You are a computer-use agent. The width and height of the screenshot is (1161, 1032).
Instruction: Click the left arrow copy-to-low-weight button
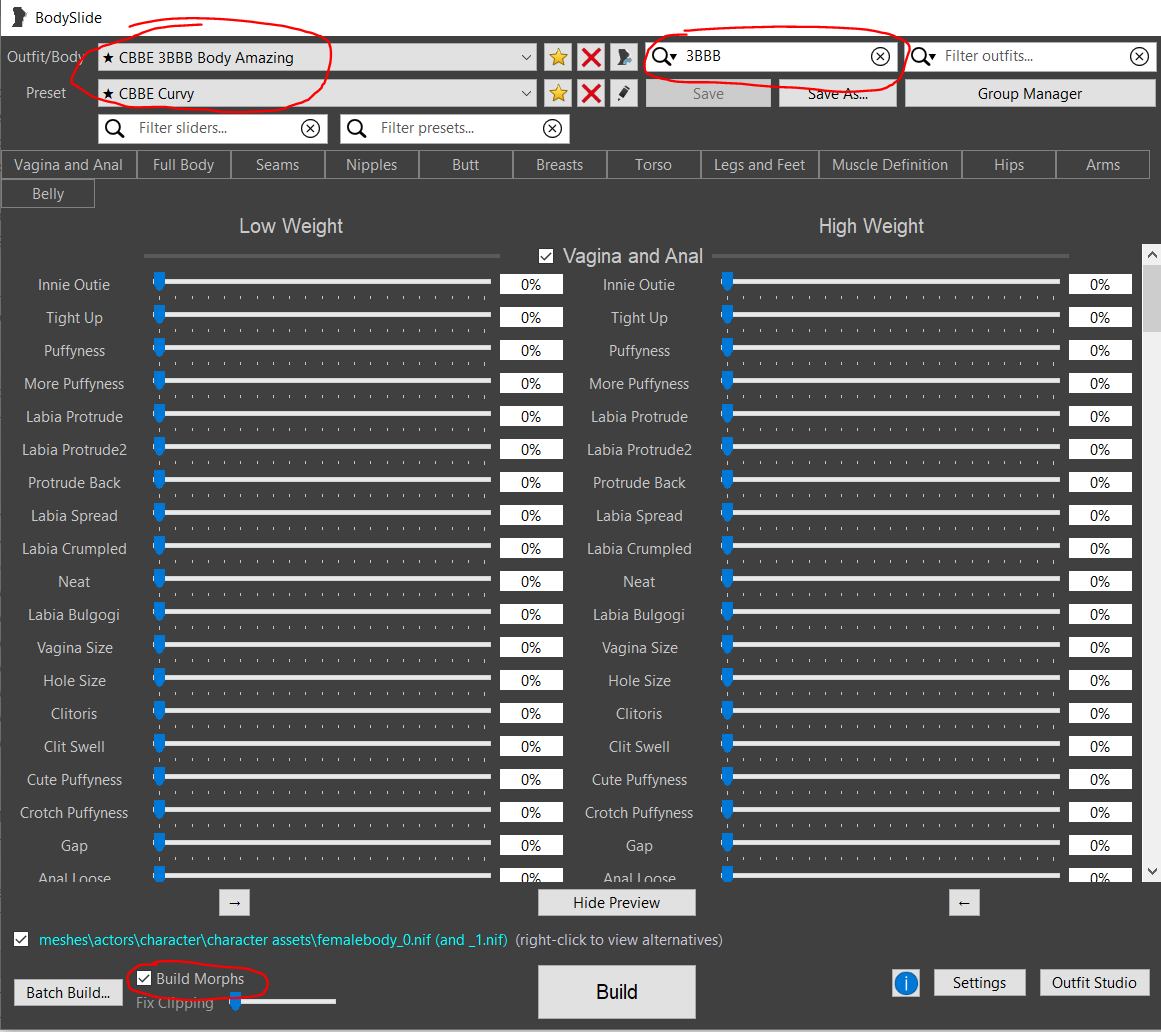[x=964, y=902]
